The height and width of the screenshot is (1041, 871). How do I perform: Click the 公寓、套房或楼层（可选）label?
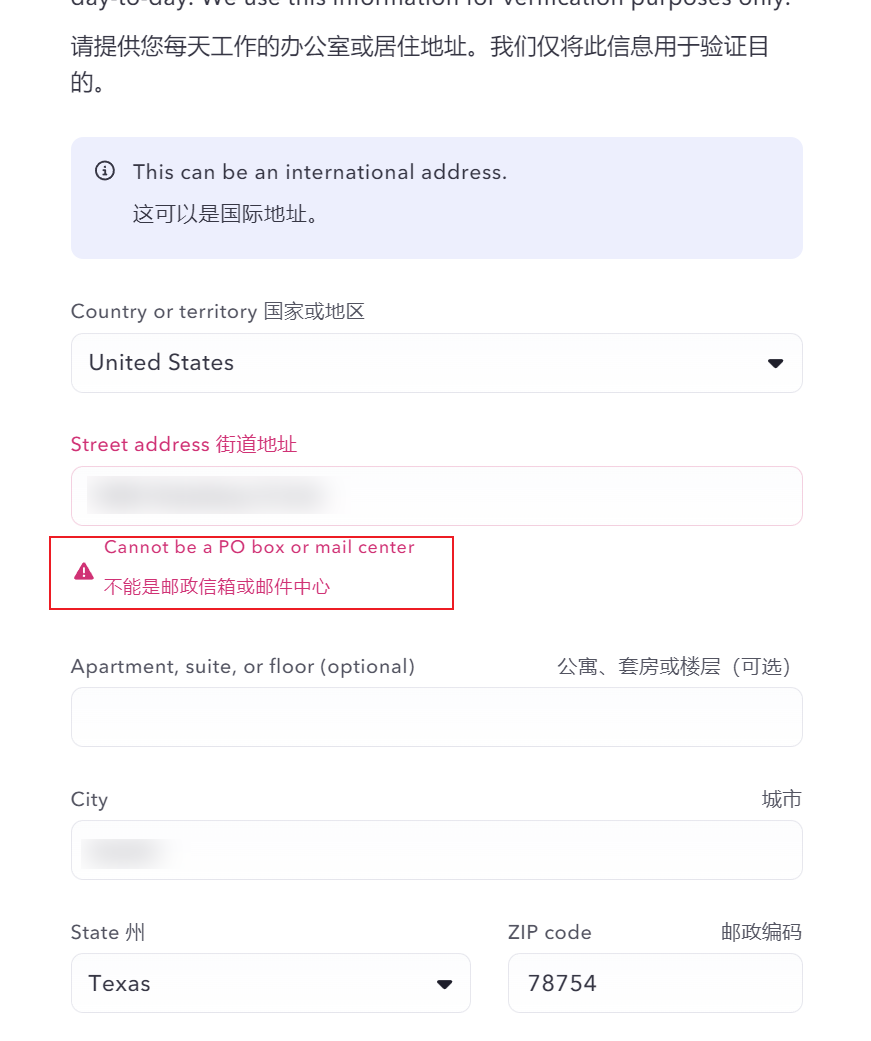674,667
